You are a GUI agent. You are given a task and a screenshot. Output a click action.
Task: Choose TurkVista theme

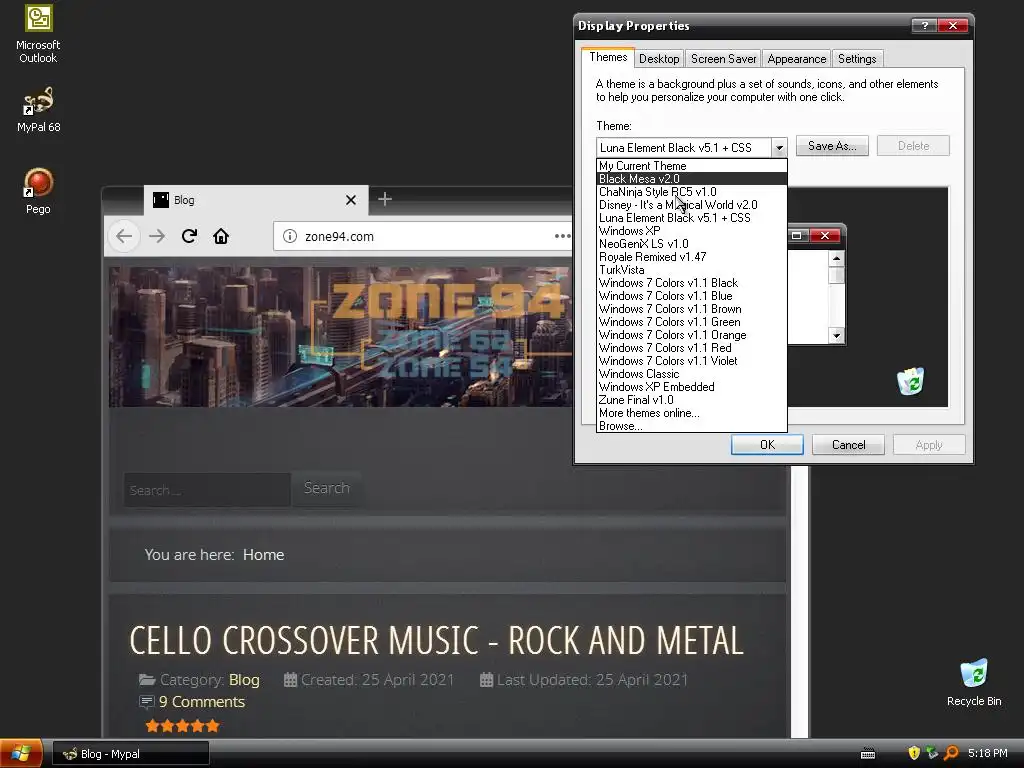click(x=692, y=270)
